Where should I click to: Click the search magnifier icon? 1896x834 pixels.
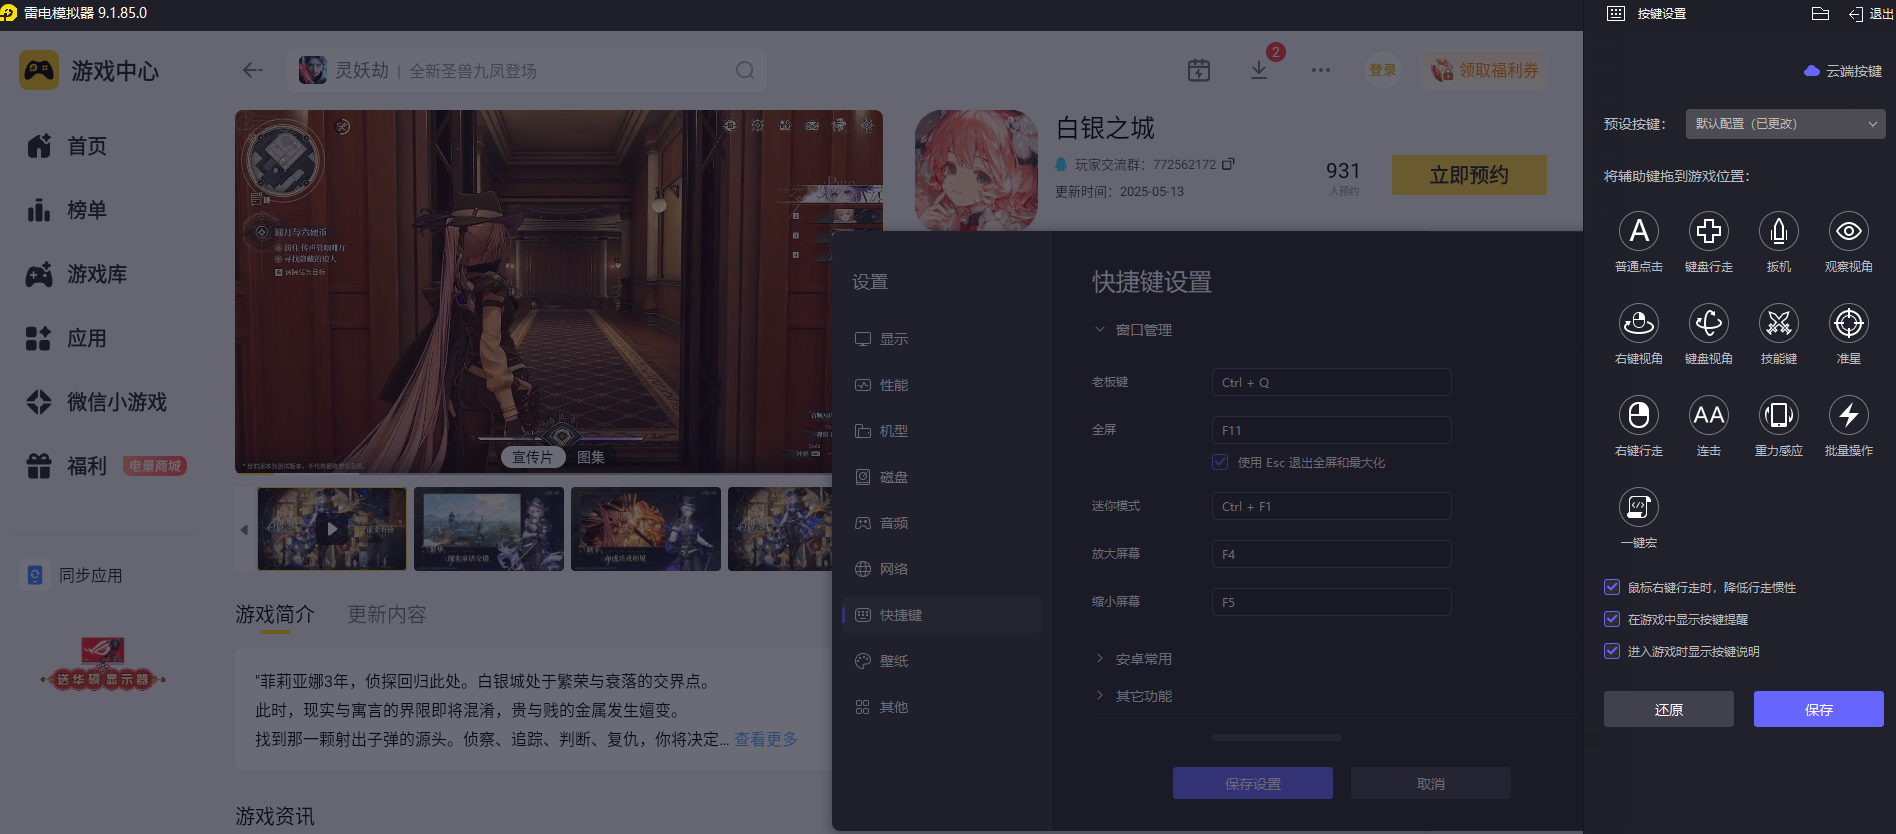[745, 70]
